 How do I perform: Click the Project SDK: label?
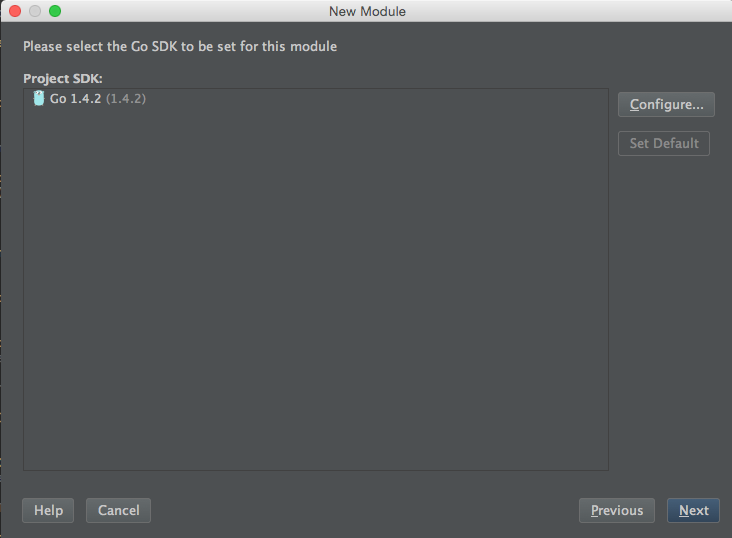click(x=63, y=78)
